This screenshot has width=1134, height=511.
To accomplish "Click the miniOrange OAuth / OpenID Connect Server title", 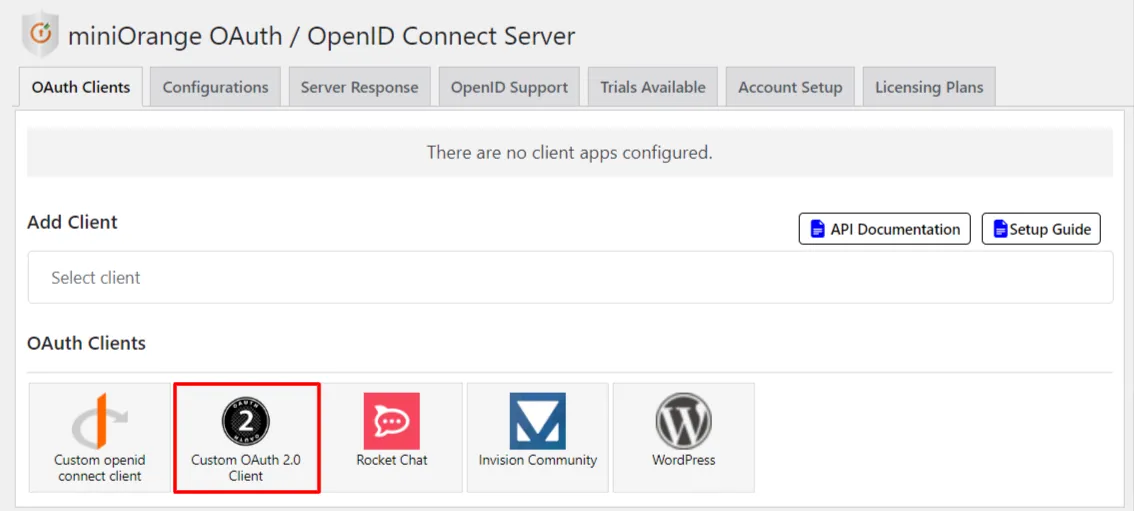I will click(321, 37).
